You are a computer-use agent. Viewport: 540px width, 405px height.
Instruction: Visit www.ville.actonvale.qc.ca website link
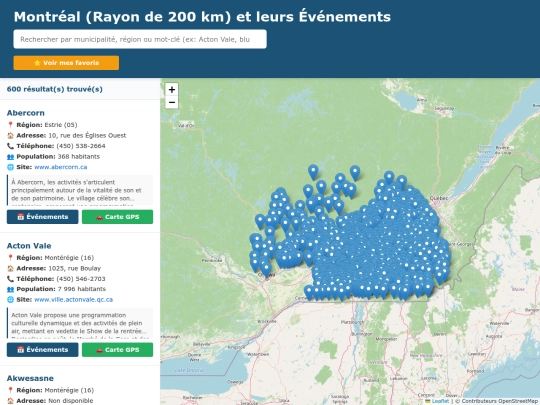pos(73,300)
